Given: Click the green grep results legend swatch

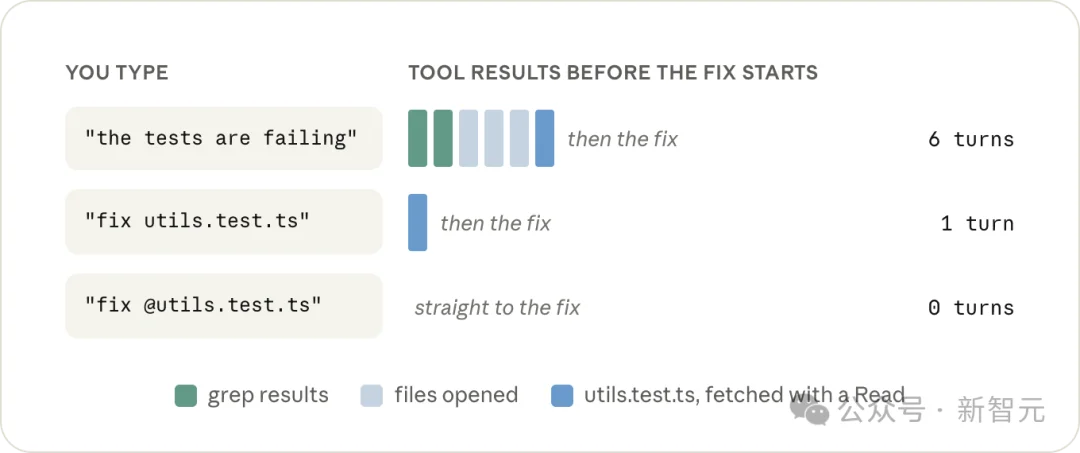Looking at the screenshot, I should click(186, 395).
